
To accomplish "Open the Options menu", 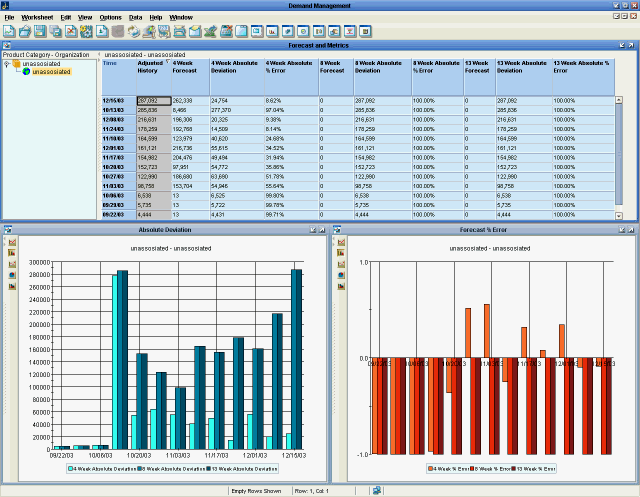I will (111, 18).
